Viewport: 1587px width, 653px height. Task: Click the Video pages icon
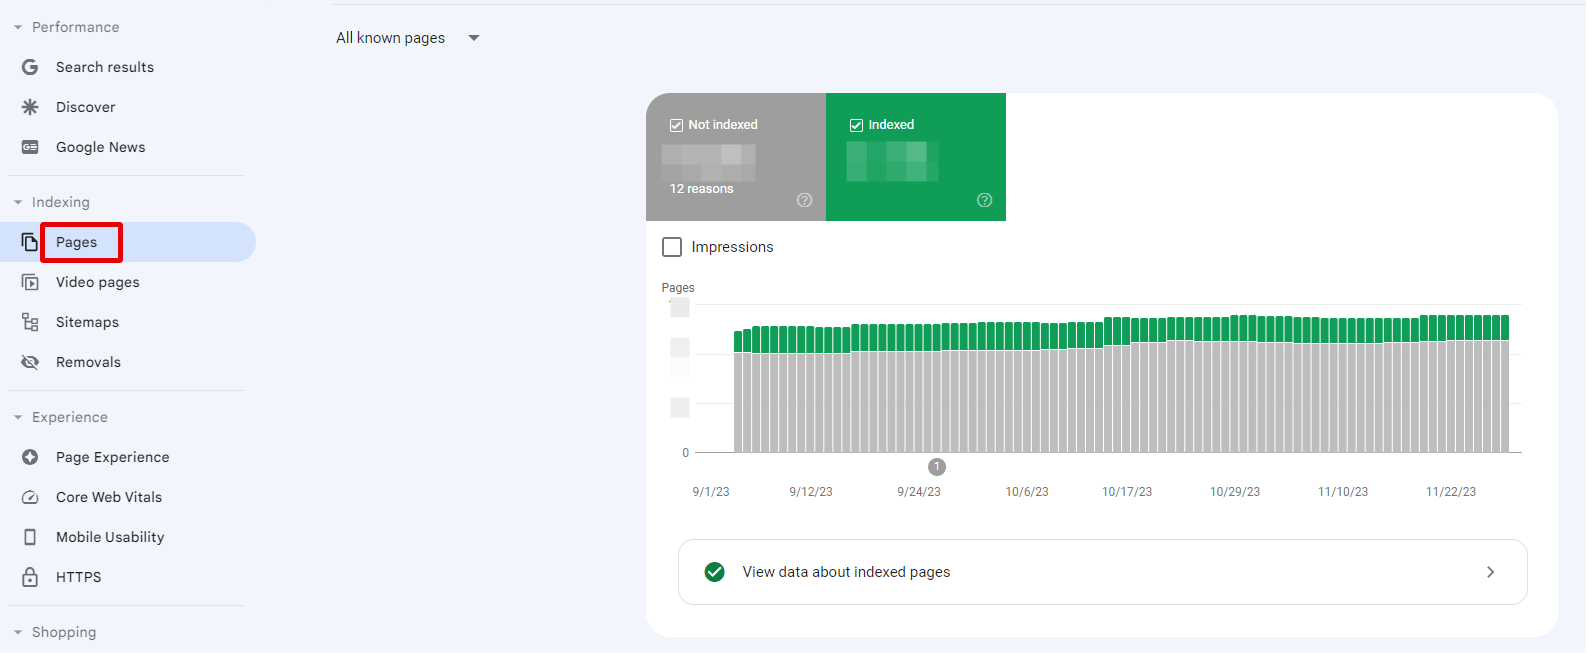click(x=30, y=282)
